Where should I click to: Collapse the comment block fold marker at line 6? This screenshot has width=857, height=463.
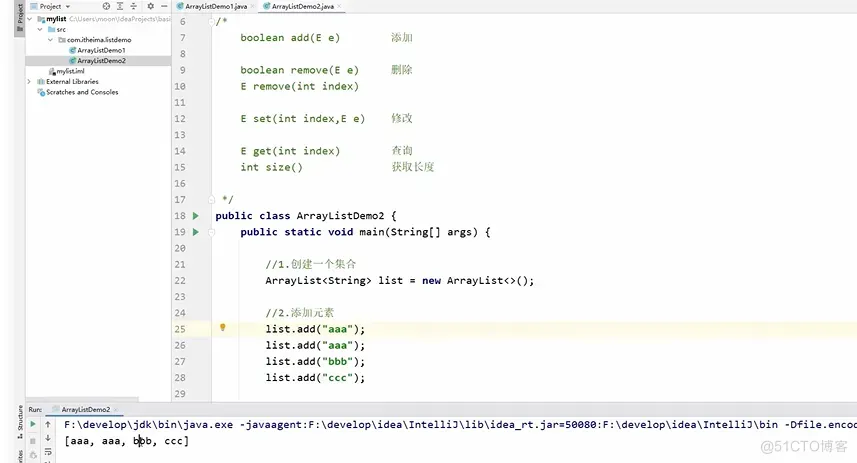[212, 22]
